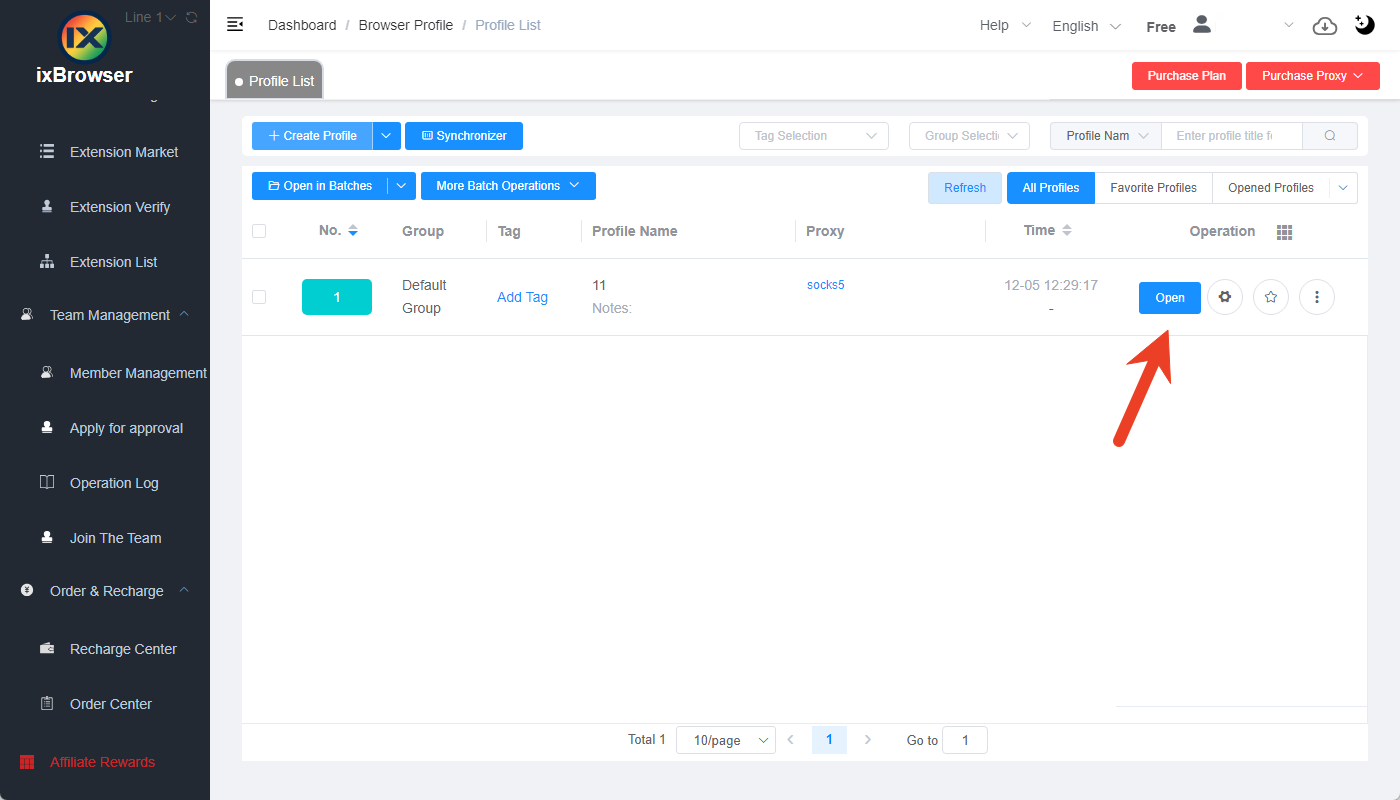Toggle dark mode moon icon
This screenshot has height=800, width=1400.
pyautogui.click(x=1365, y=25)
